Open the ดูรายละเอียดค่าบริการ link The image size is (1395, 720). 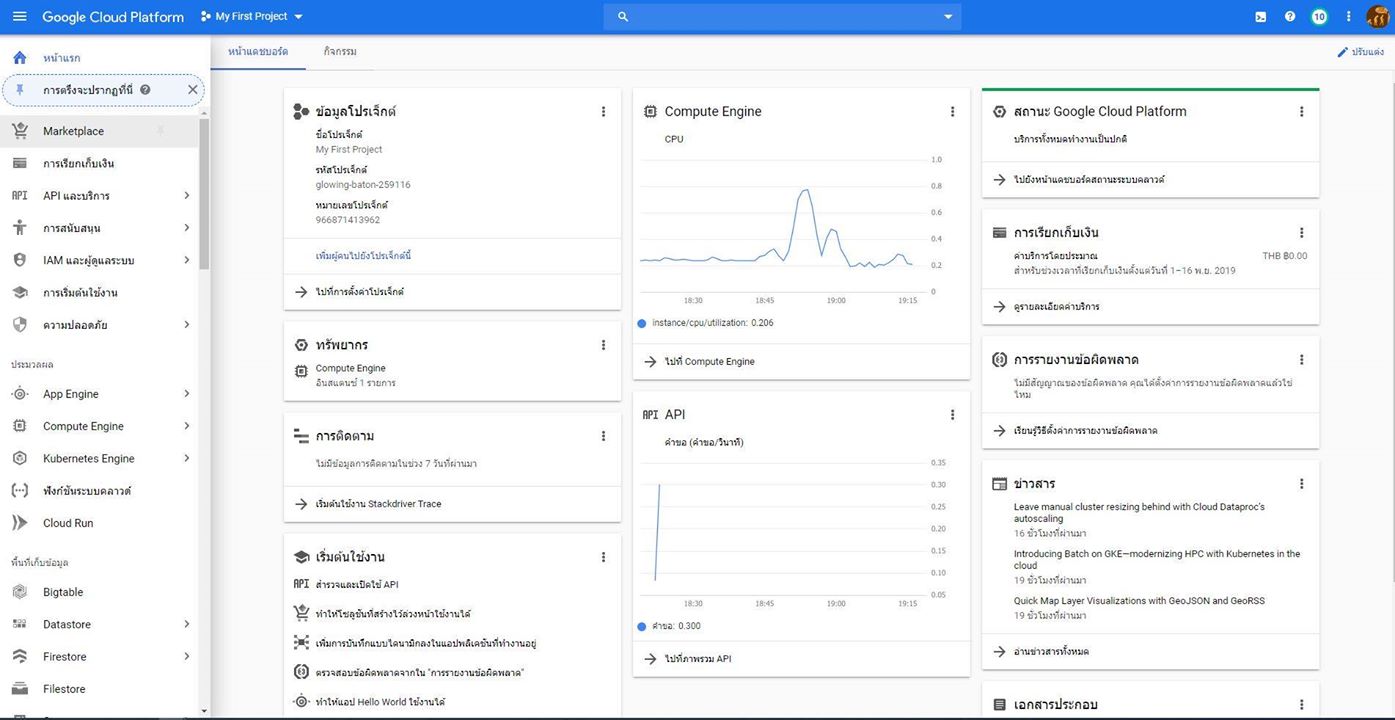(x=1056, y=306)
